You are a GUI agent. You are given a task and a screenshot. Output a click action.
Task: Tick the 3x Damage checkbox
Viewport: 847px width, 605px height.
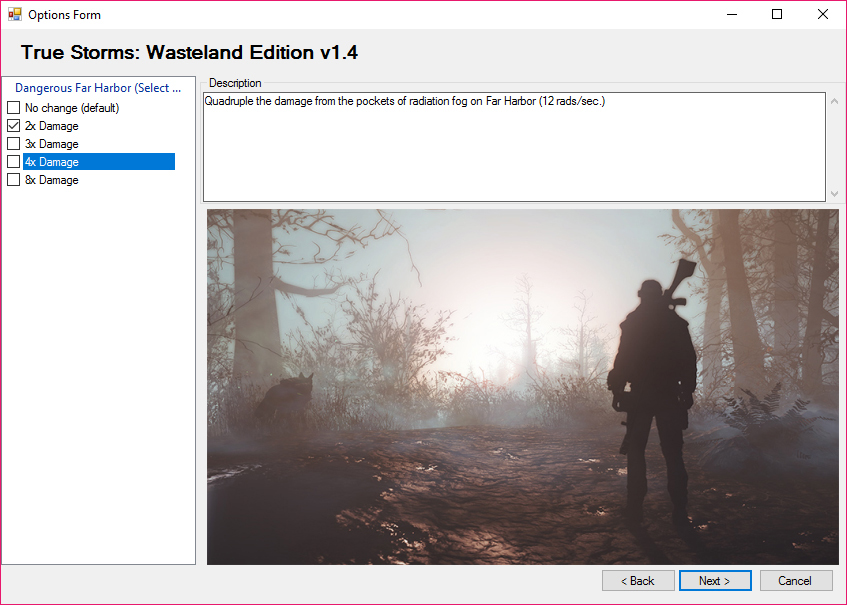pos(14,144)
